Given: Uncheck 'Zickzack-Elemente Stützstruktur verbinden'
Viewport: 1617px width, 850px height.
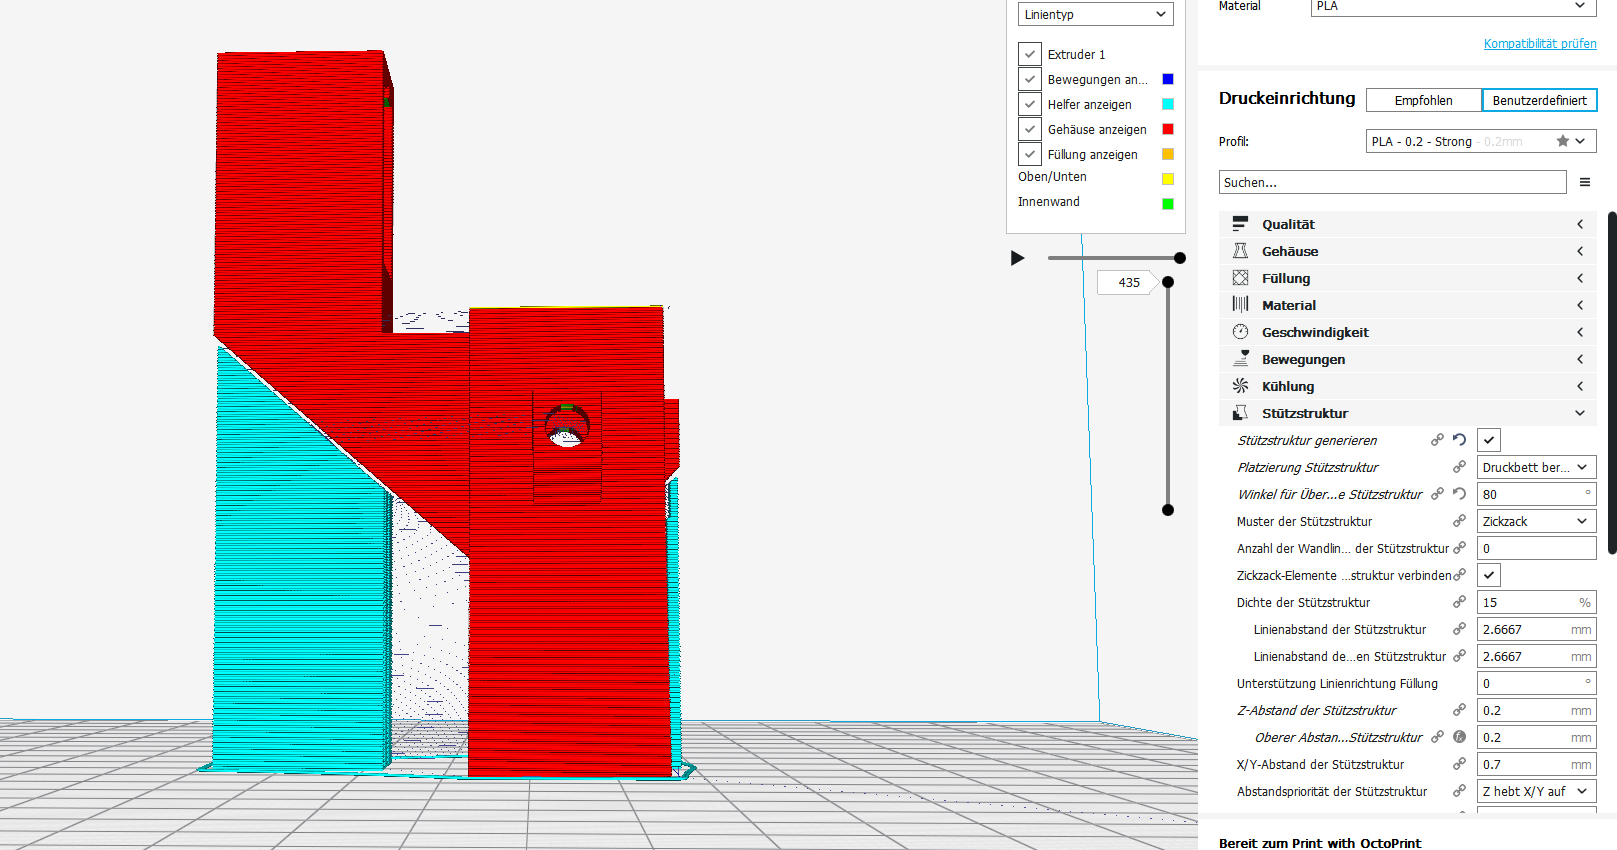Looking at the screenshot, I should 1489,575.
